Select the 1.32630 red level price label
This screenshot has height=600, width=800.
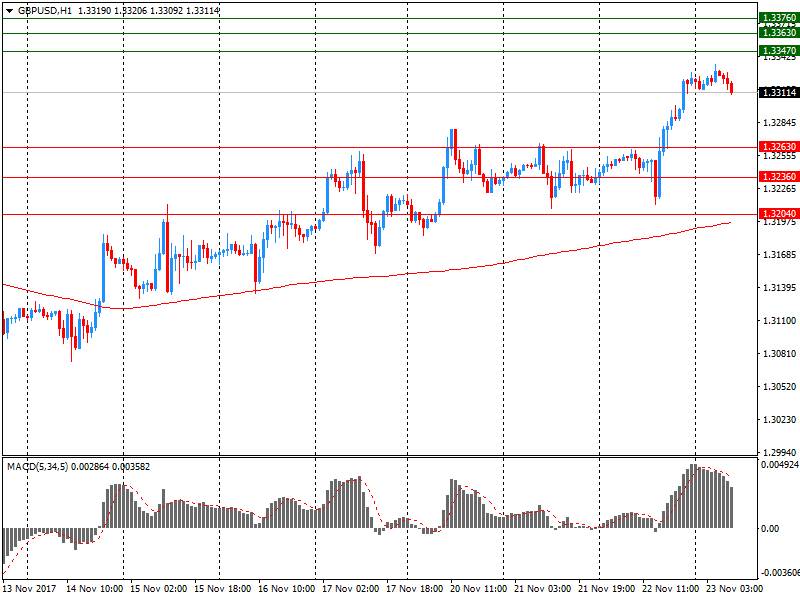tap(779, 147)
